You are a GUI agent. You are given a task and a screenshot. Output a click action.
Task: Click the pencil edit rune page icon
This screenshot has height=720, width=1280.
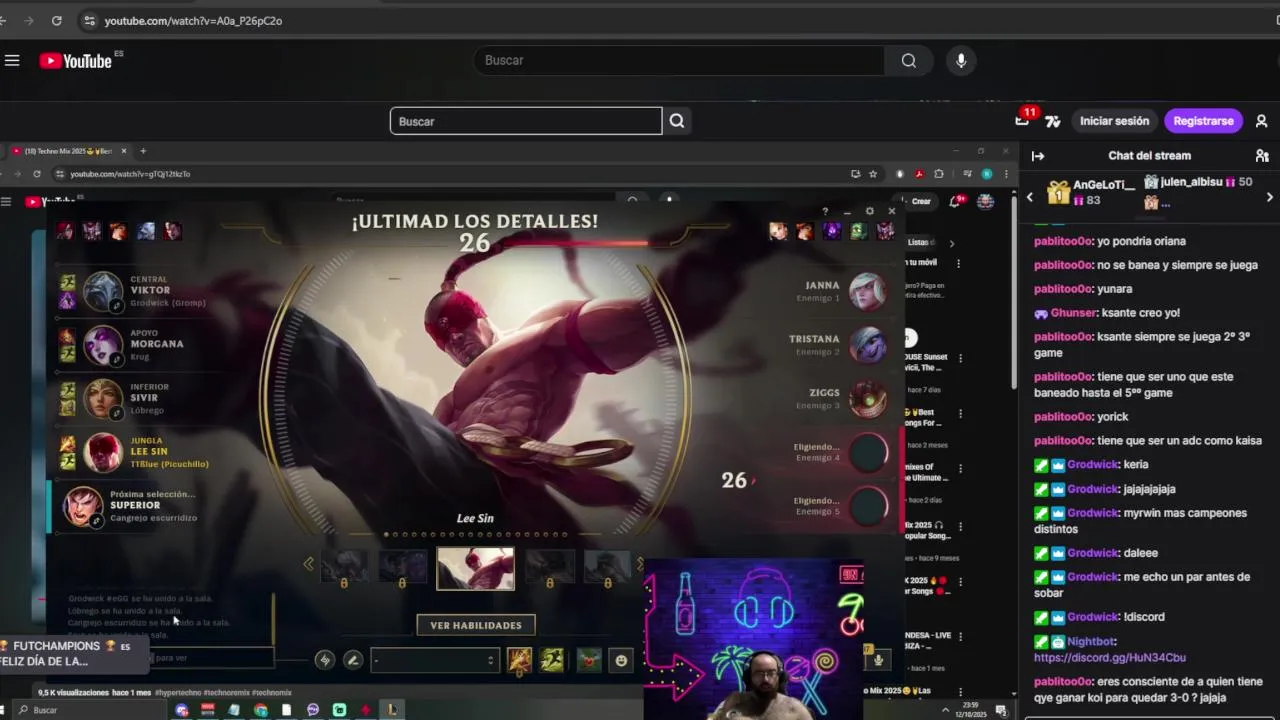(x=352, y=660)
